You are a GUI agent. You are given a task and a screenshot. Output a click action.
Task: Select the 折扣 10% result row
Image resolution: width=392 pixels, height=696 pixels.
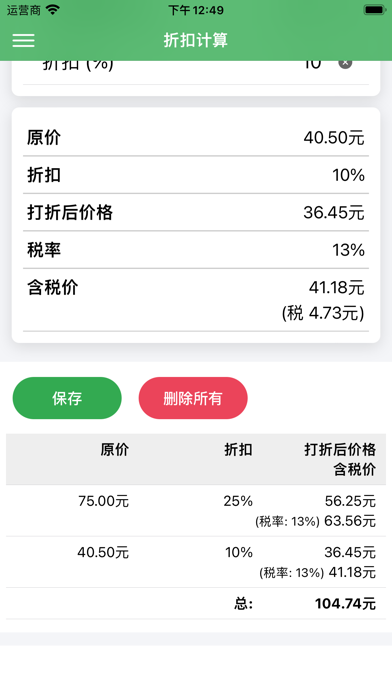(196, 175)
